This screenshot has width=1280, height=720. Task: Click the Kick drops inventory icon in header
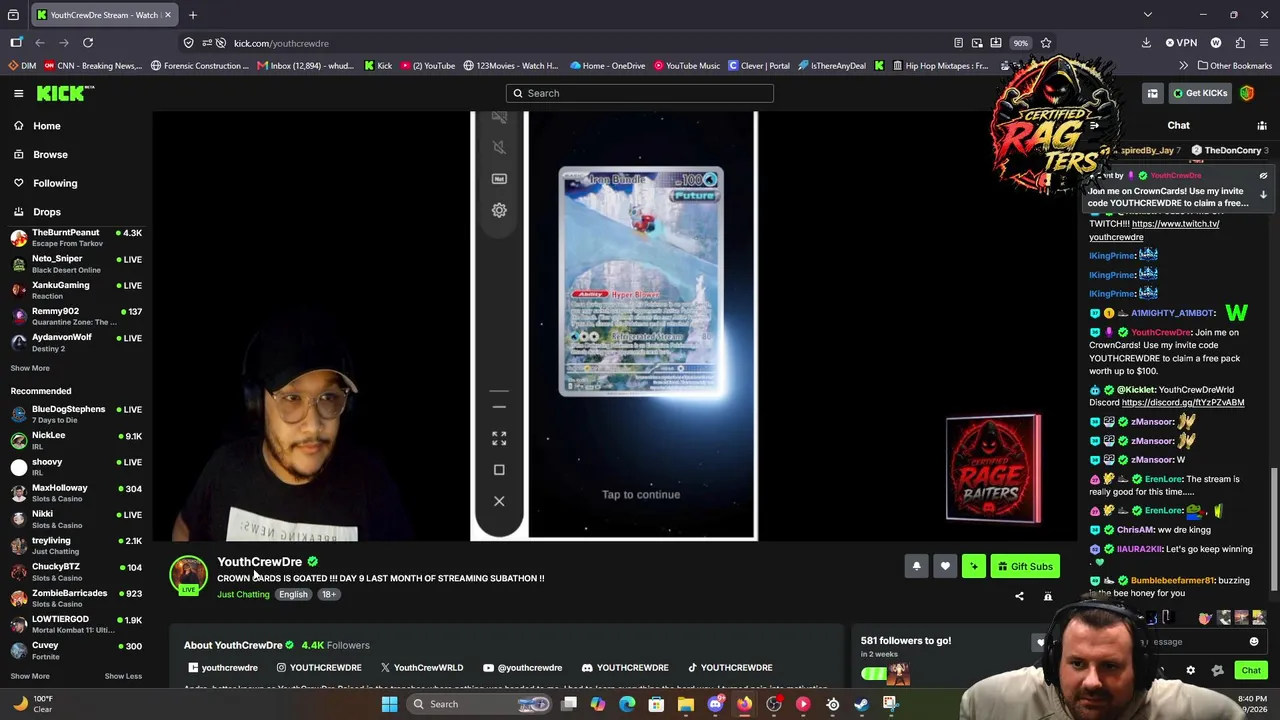pyautogui.click(x=1153, y=93)
